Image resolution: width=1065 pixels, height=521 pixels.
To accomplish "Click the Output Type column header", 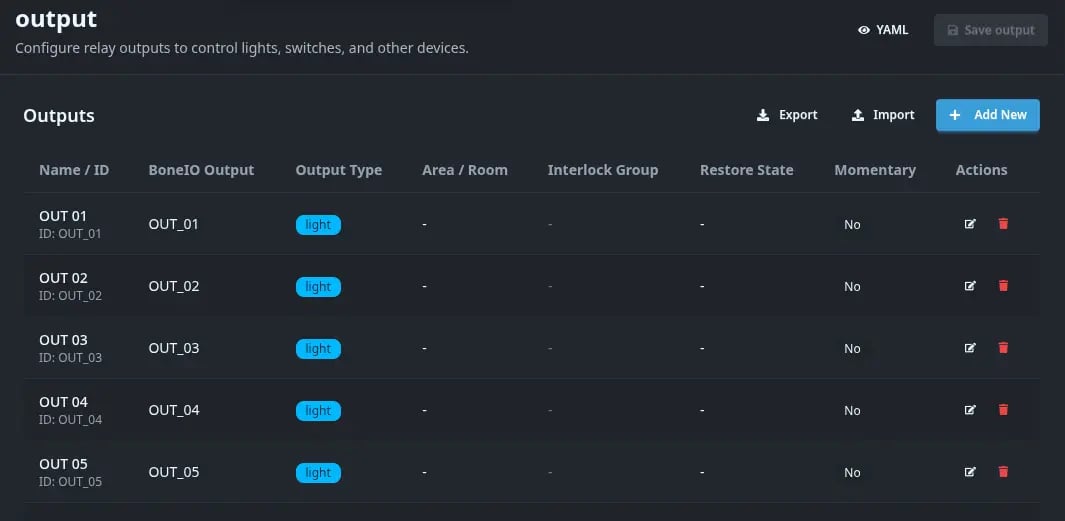I will (338, 170).
